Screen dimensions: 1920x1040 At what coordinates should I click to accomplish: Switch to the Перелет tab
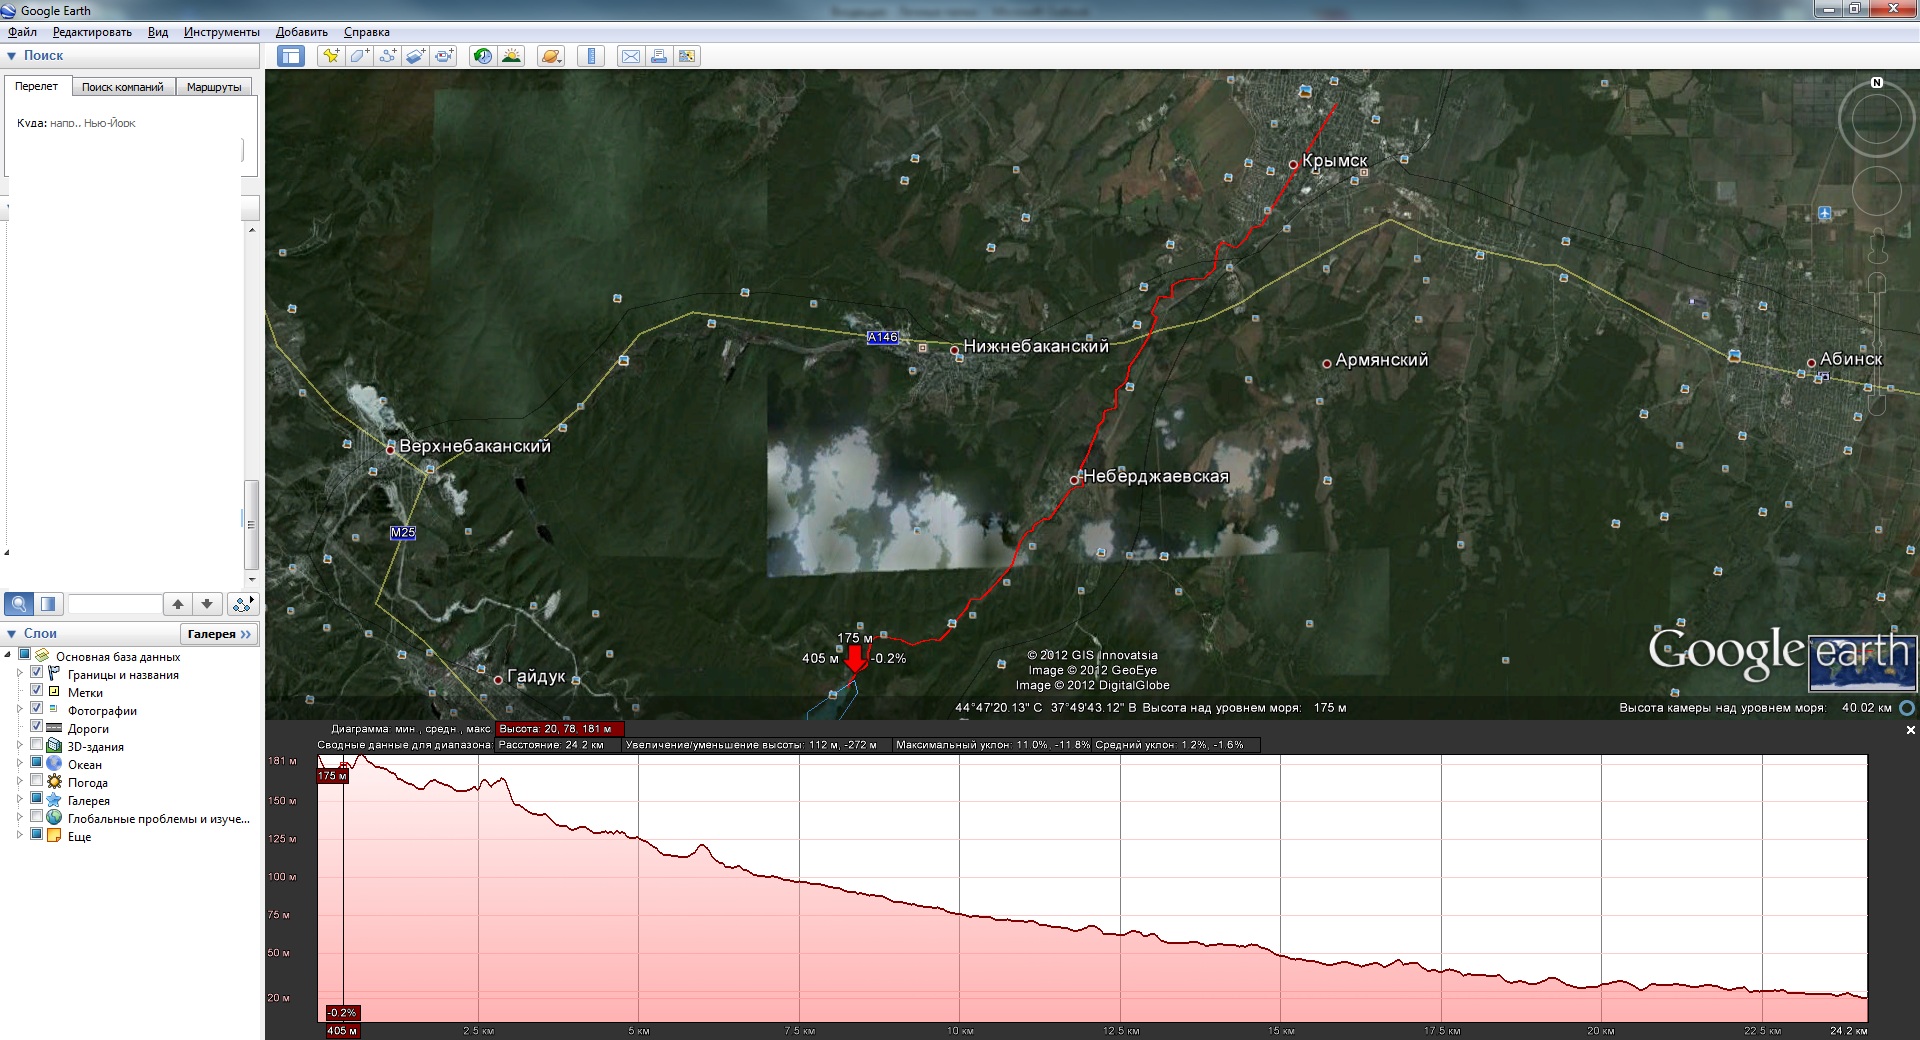pos(37,86)
